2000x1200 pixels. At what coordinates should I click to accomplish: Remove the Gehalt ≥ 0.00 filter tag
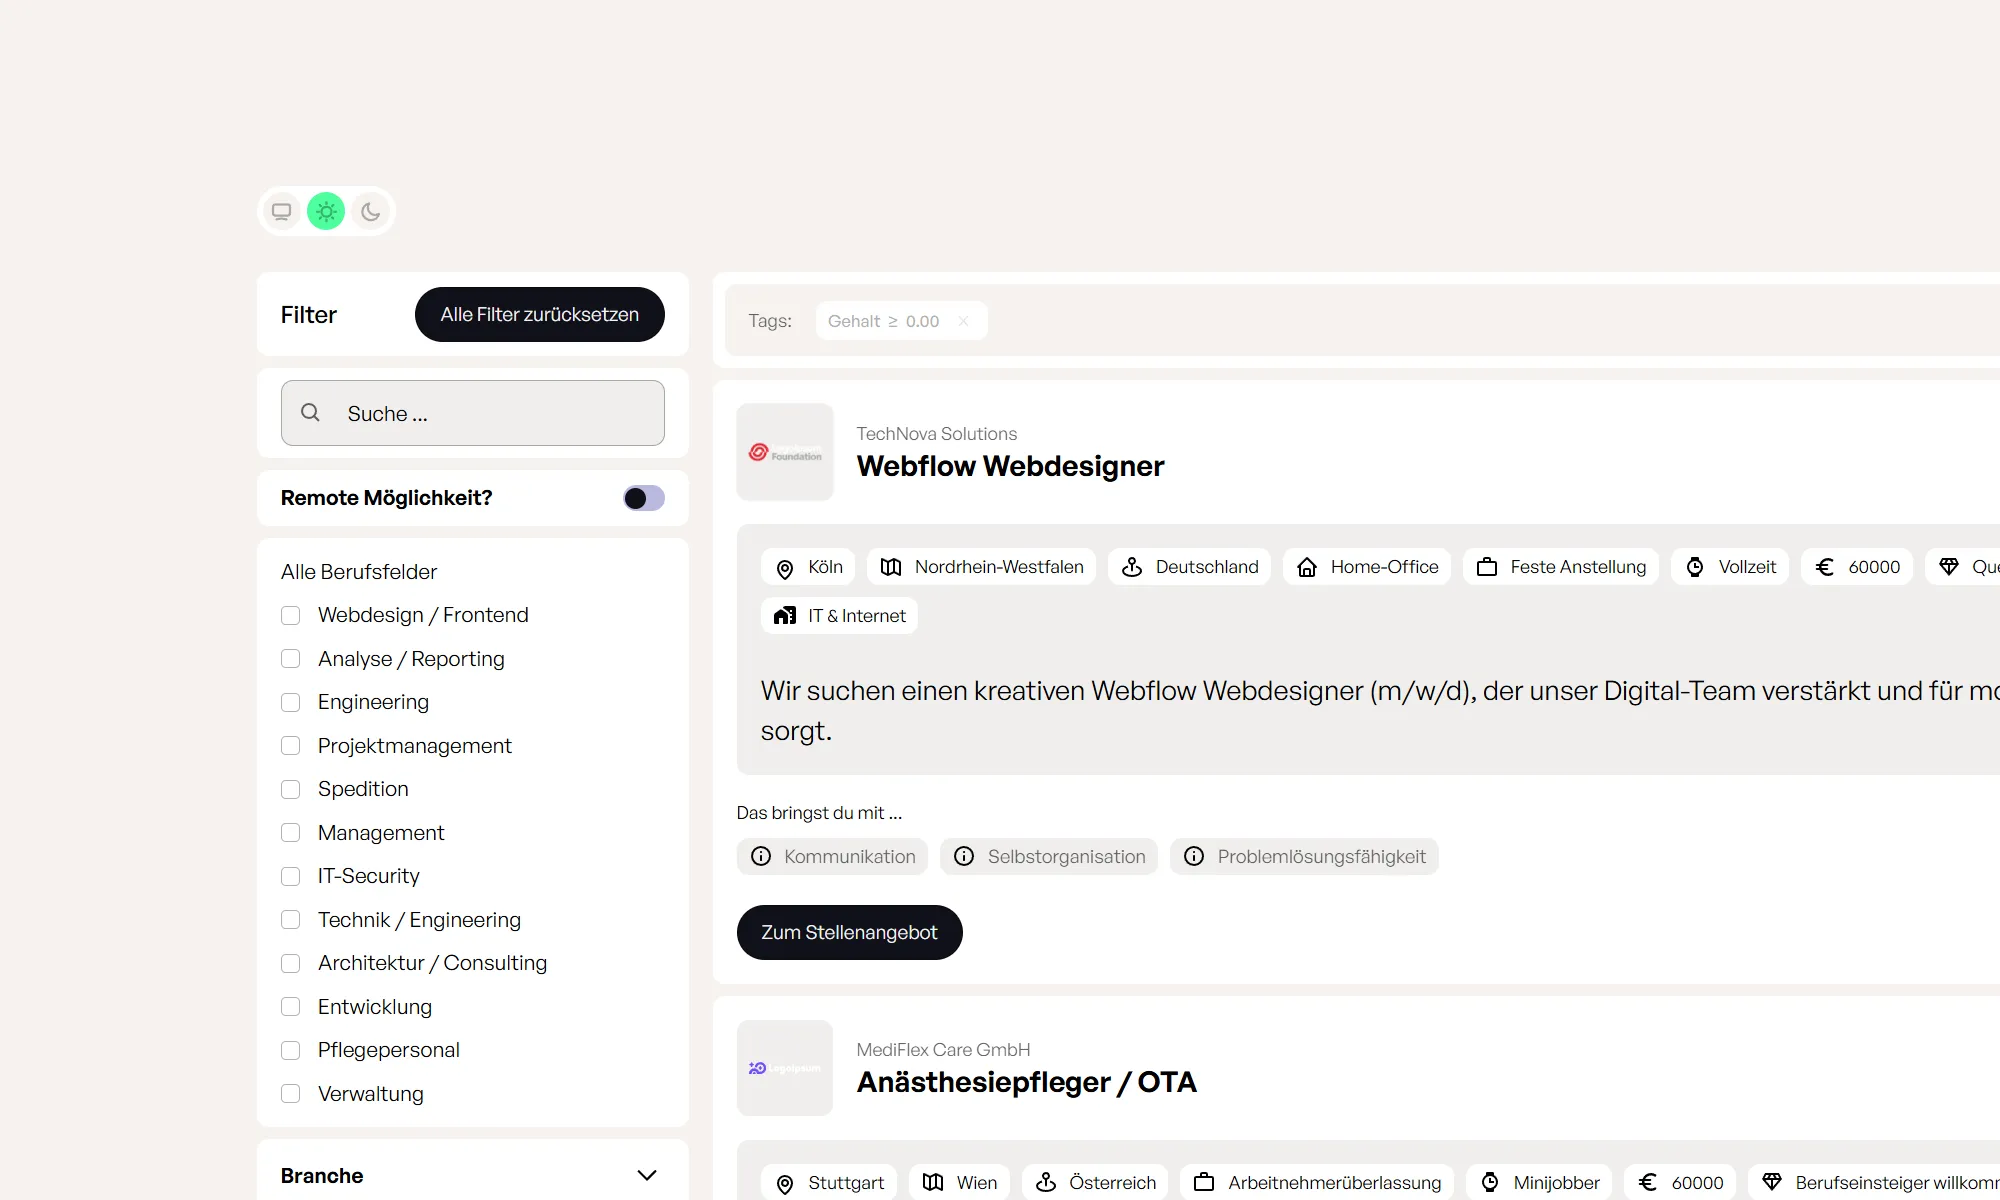(963, 320)
